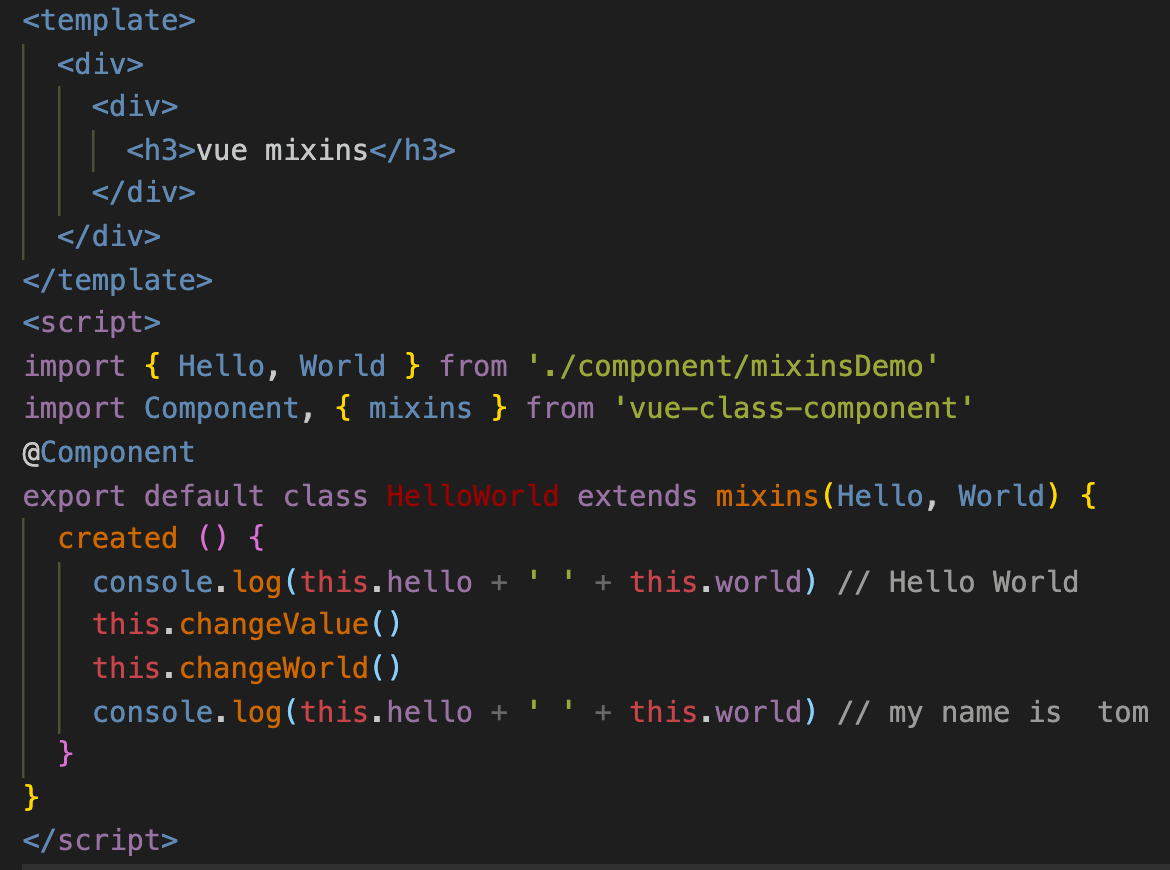Screen dimensions: 1170x870
Task: Click the <h3> opening tag
Action: click(161, 150)
